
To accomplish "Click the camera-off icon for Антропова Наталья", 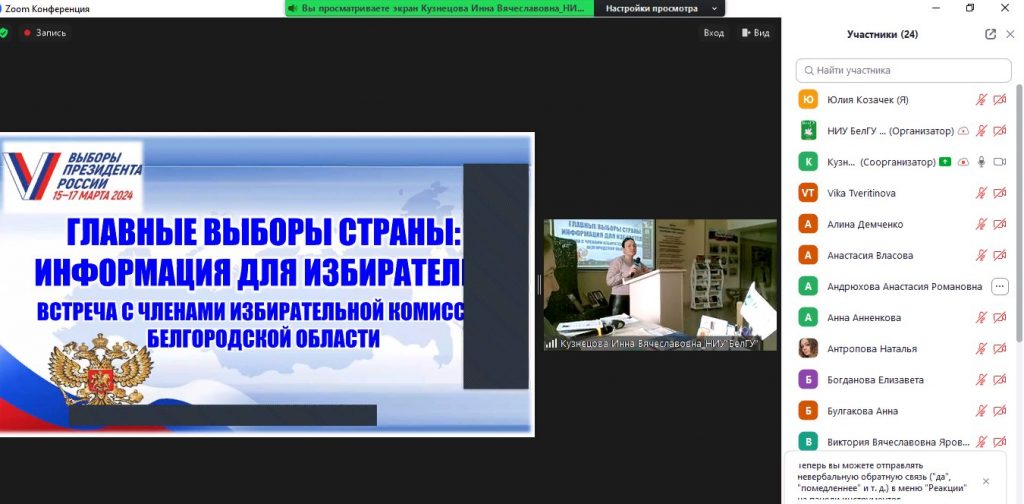I will (999, 349).
